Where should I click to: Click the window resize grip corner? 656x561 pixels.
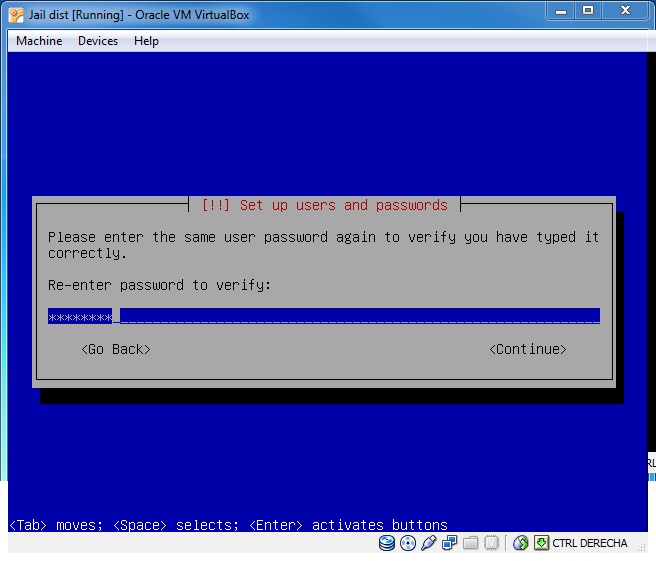pyautogui.click(x=641, y=547)
